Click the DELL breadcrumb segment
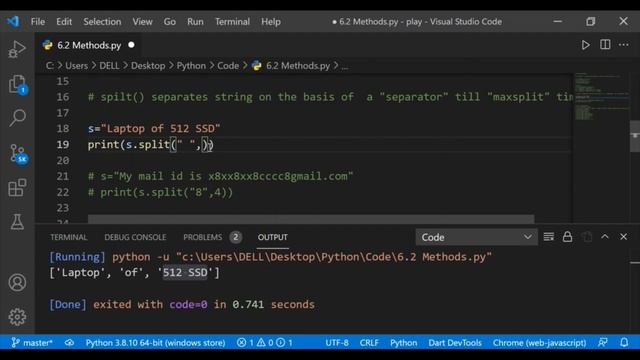This screenshot has height=360, width=640. [109, 66]
